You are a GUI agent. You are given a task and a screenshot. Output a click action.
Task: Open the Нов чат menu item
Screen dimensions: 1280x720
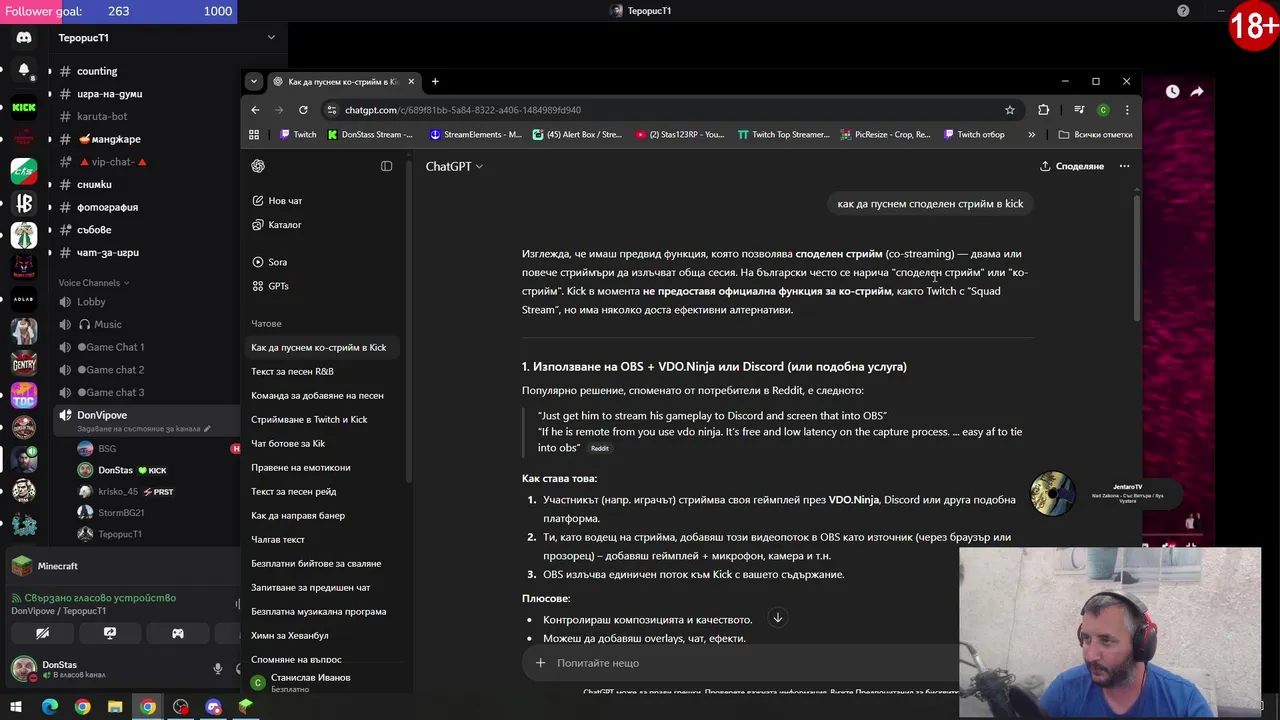tap(277, 201)
